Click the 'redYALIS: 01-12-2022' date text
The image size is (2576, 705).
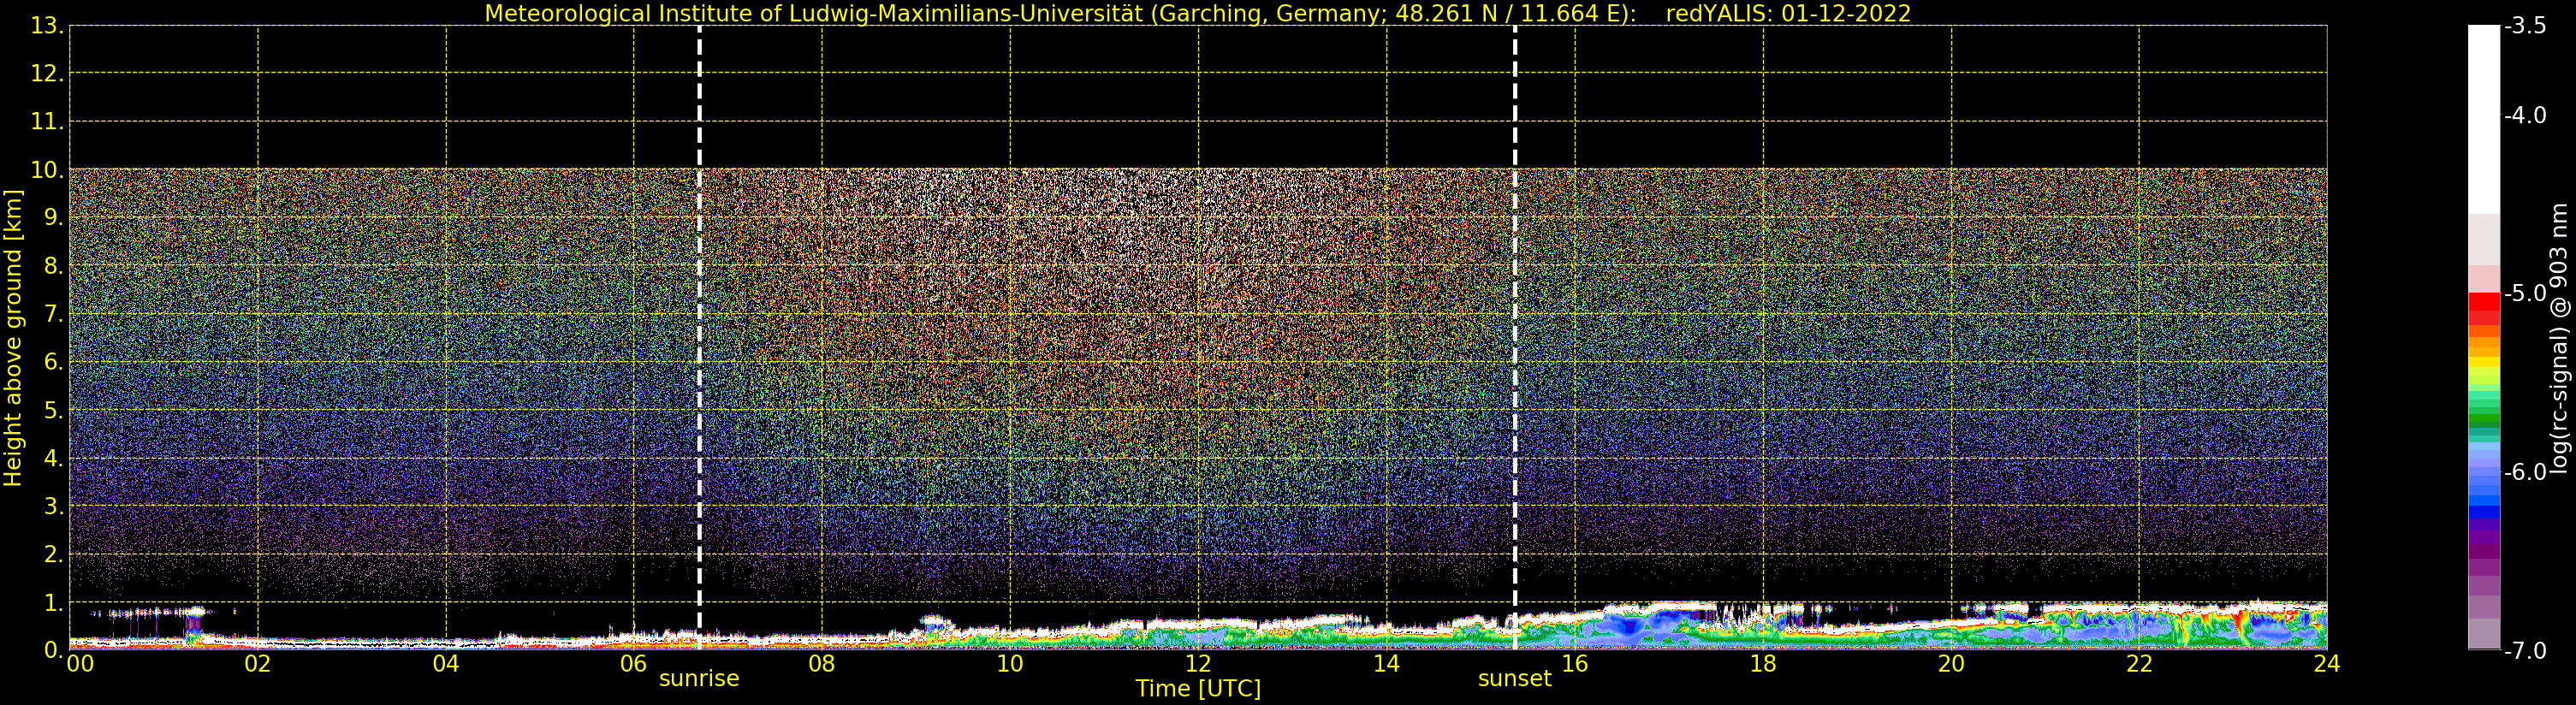[x=1788, y=14]
